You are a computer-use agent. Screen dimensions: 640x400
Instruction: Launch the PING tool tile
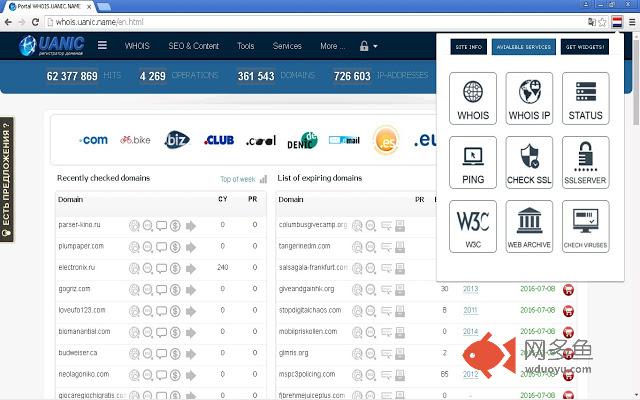[473, 162]
